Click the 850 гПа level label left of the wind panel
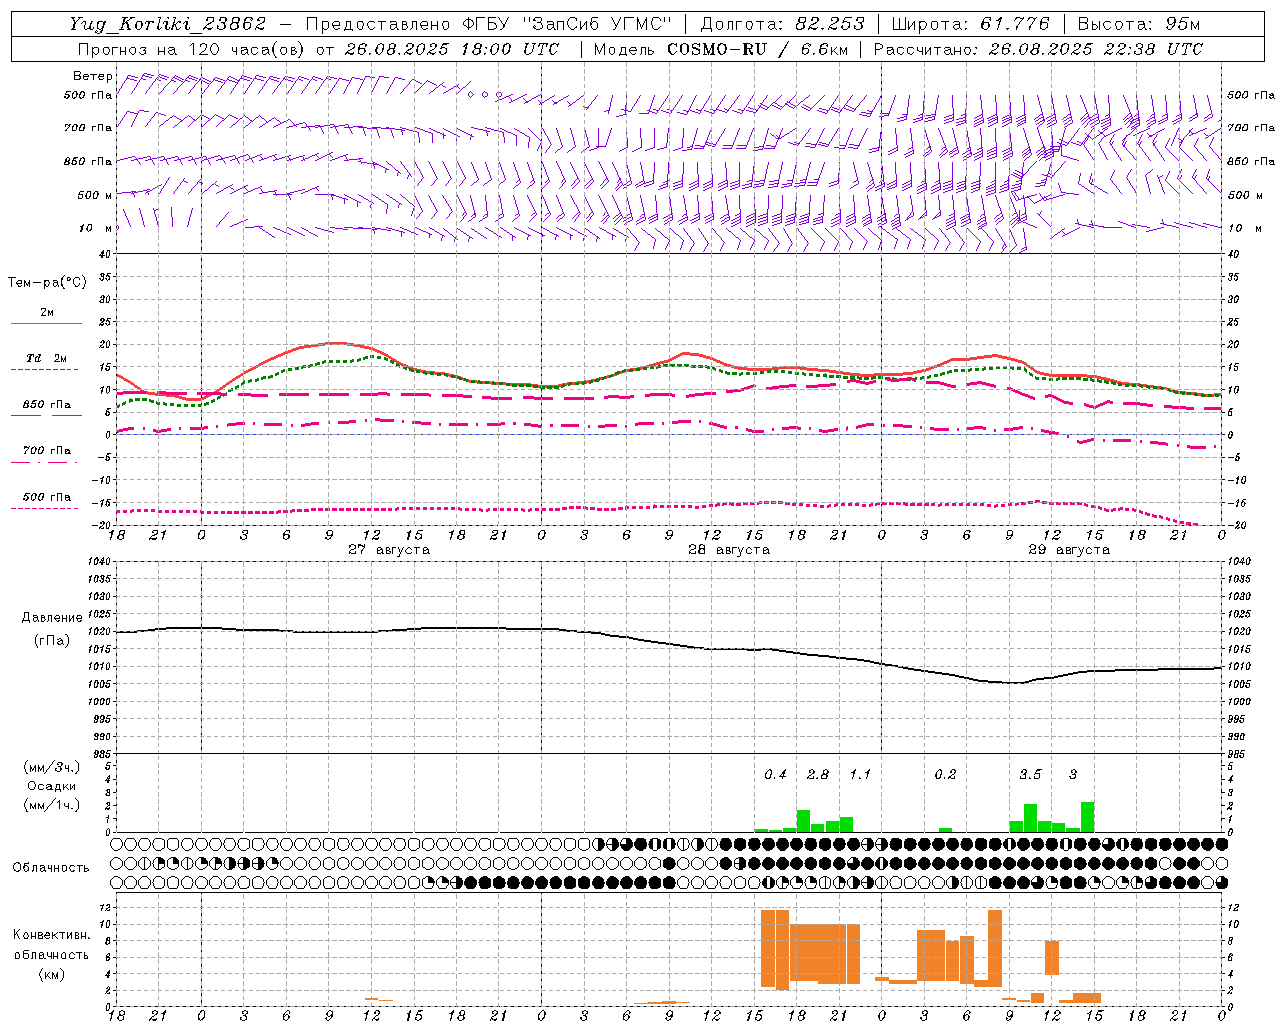This screenshot has width=1280, height=1024. click(x=88, y=161)
